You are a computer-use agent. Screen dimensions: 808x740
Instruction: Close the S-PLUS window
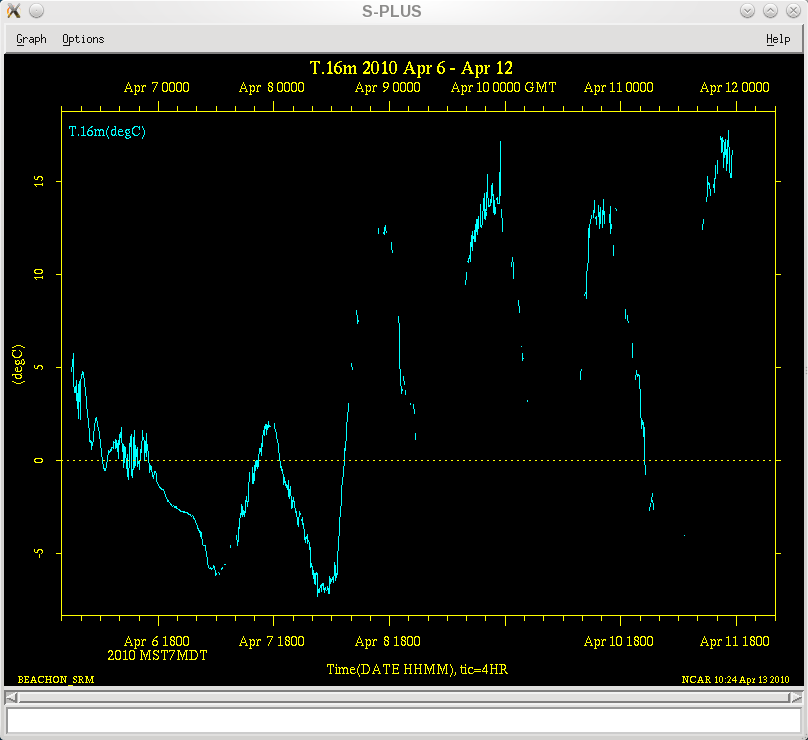(792, 11)
